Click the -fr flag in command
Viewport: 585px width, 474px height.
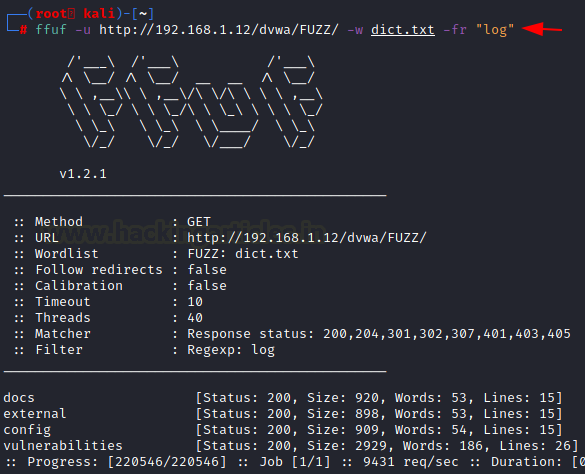(455, 29)
